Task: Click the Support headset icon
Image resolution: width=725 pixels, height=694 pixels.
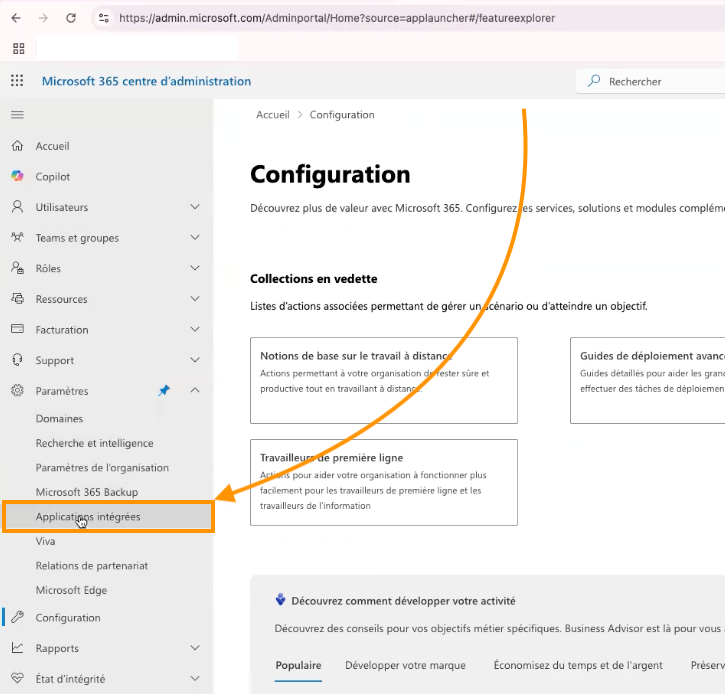Action: (x=17, y=360)
